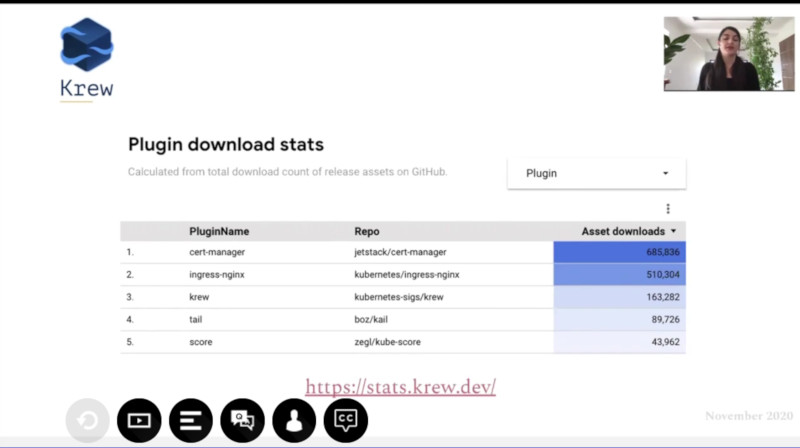Click the Krew wordmark text
The width and height of the screenshot is (800, 448).
point(86,88)
